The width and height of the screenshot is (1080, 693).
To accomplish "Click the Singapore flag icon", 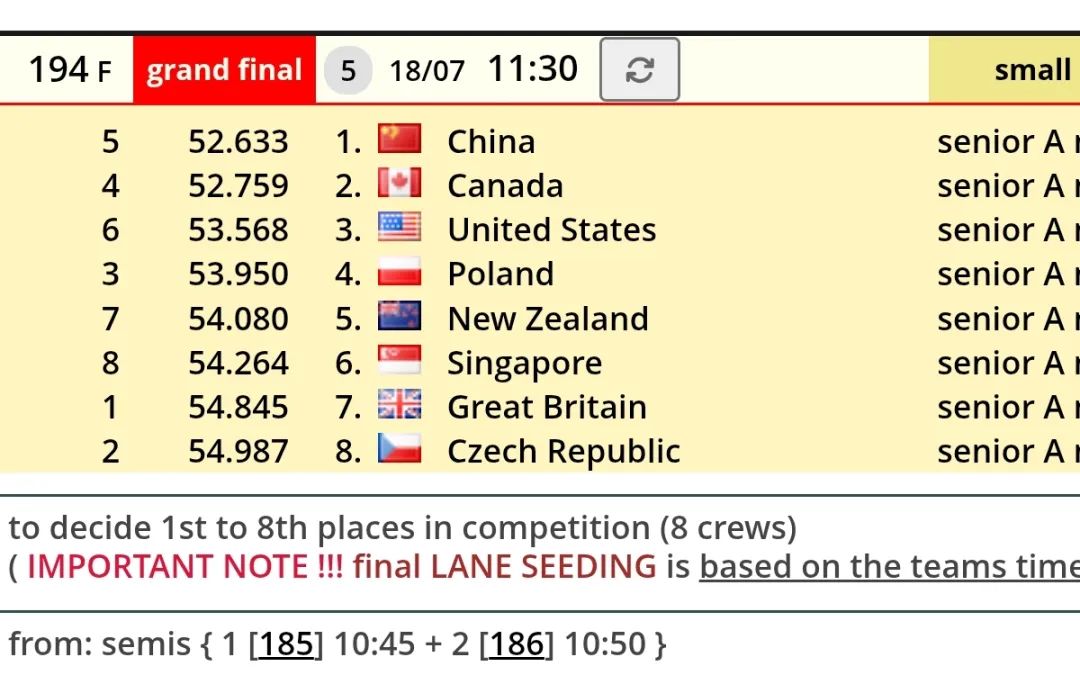I will 399,360.
